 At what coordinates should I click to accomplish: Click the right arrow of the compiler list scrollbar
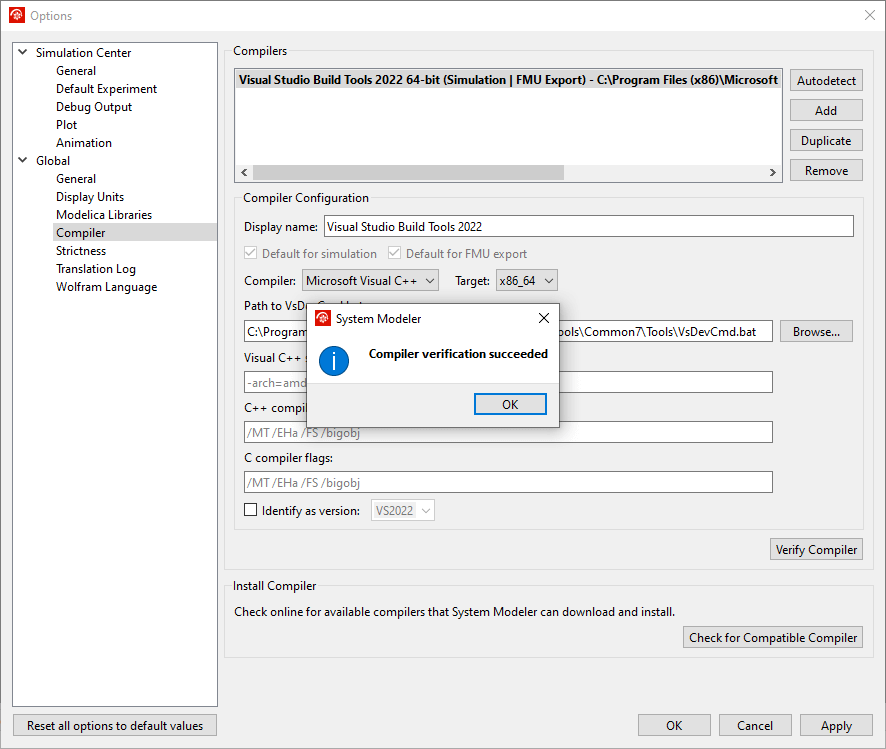(x=772, y=172)
